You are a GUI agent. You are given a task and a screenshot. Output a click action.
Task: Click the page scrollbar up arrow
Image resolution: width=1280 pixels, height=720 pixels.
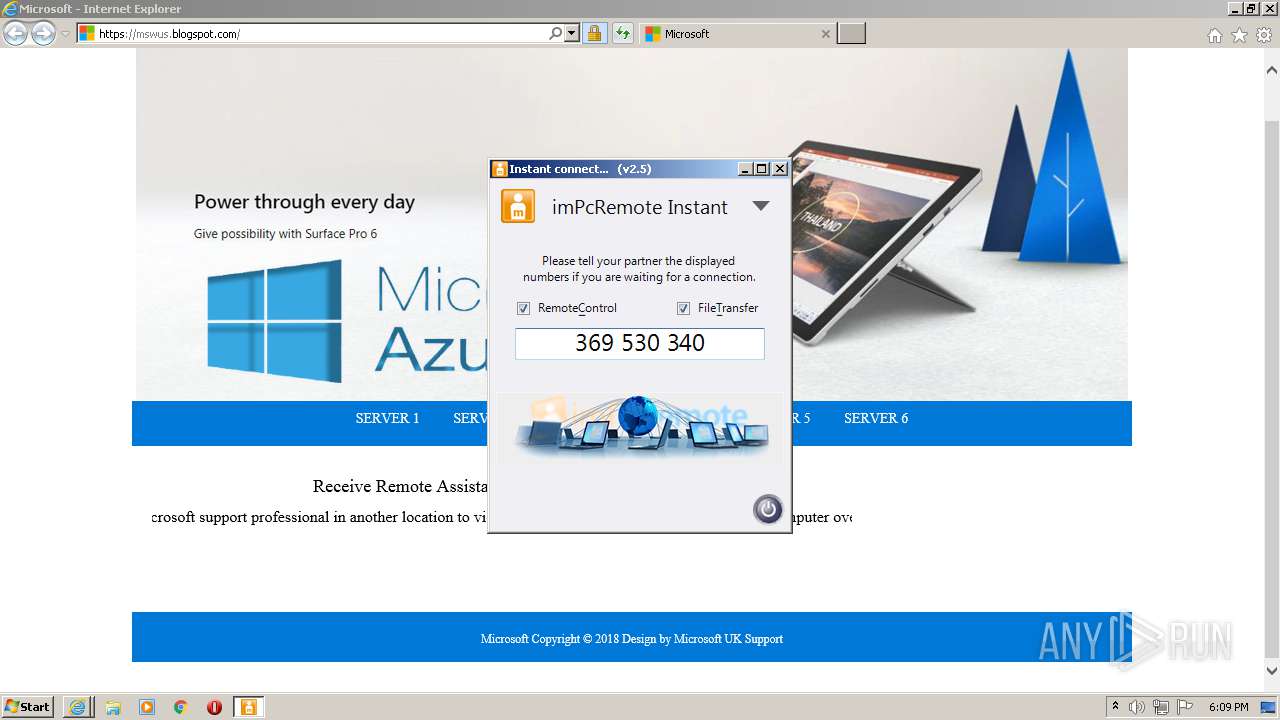(x=1272, y=70)
